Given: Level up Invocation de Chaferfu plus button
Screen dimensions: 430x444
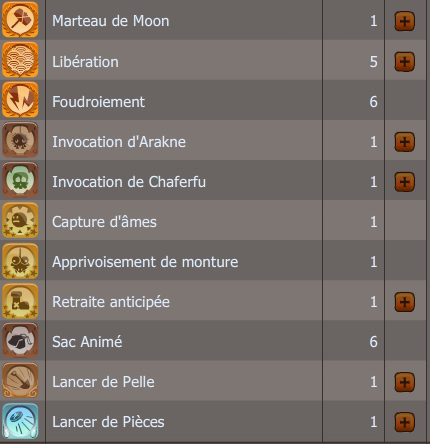Looking at the screenshot, I should pyautogui.click(x=405, y=182).
